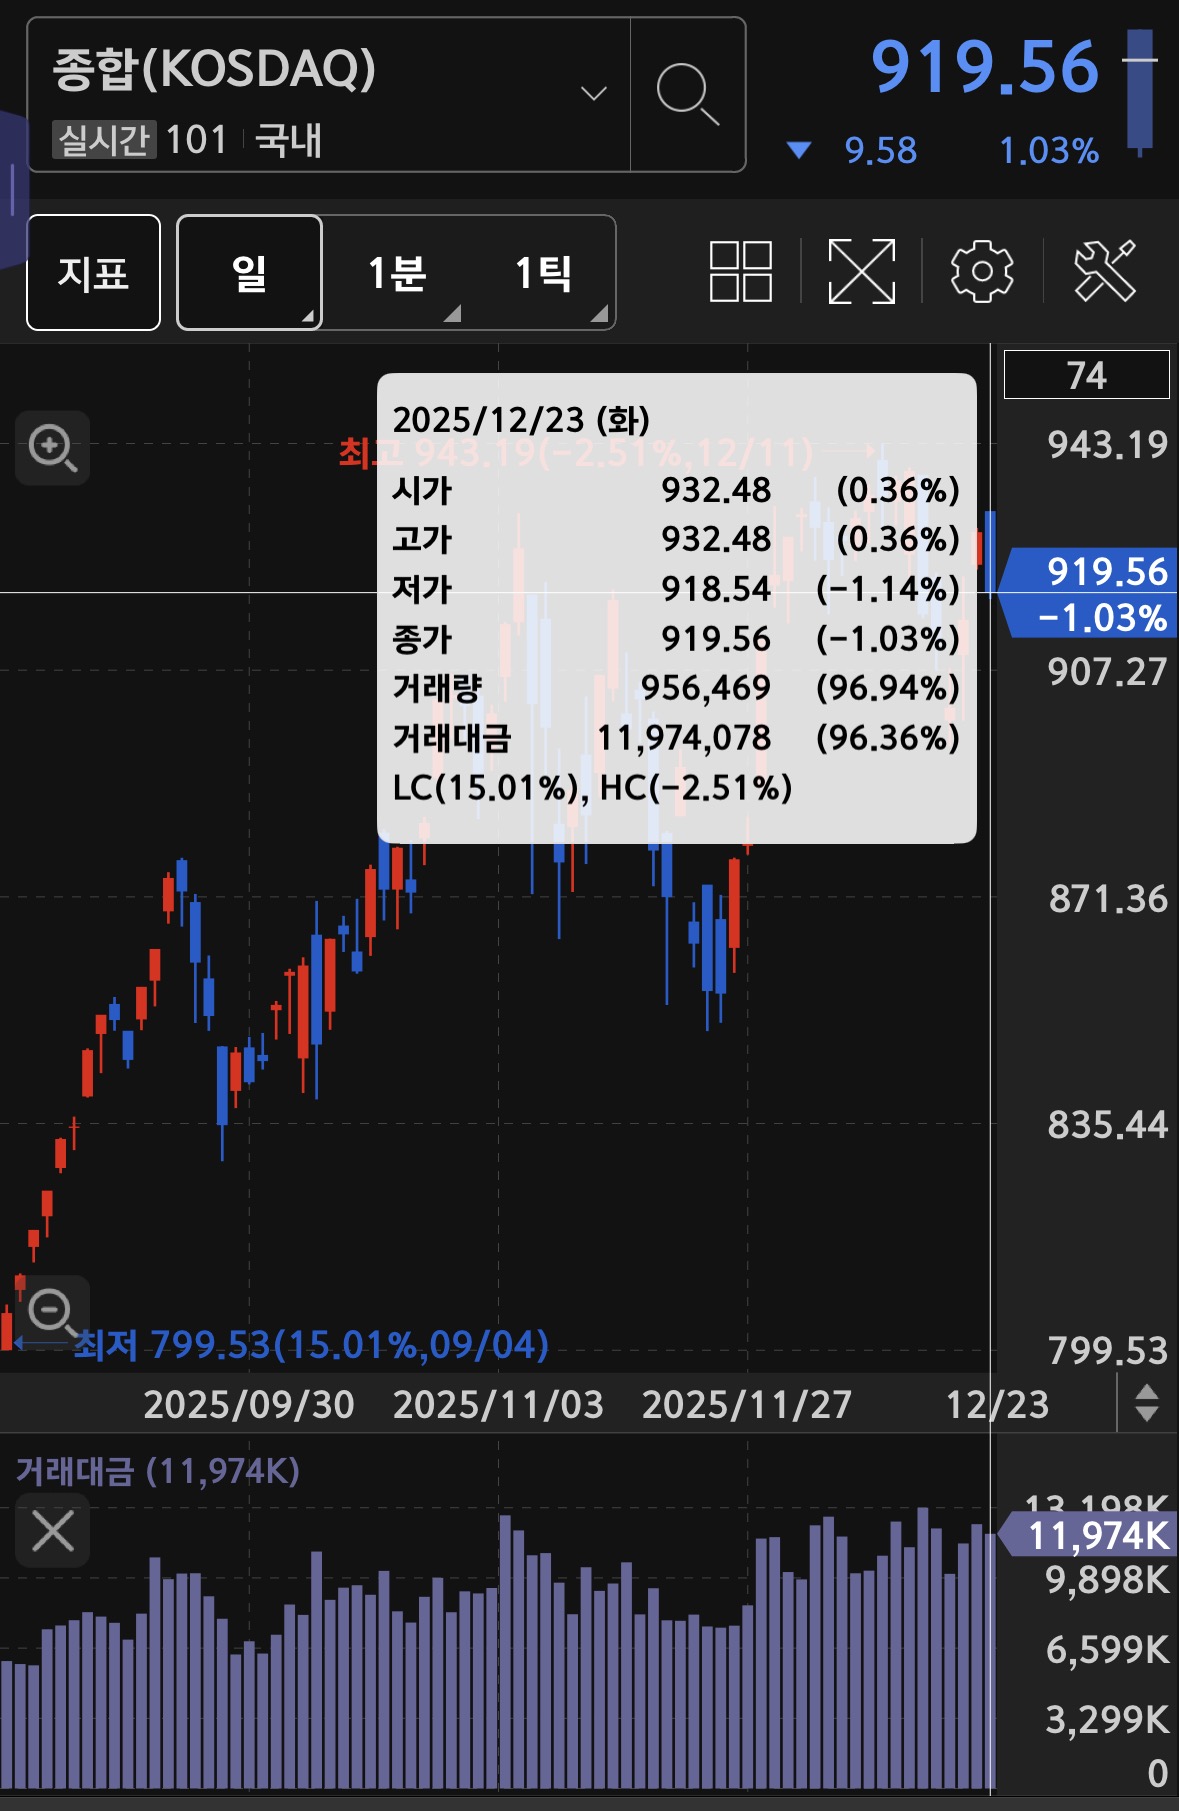Select the 1분 one-minute period tab
Viewport: 1179px width, 1811px height.
click(x=397, y=272)
